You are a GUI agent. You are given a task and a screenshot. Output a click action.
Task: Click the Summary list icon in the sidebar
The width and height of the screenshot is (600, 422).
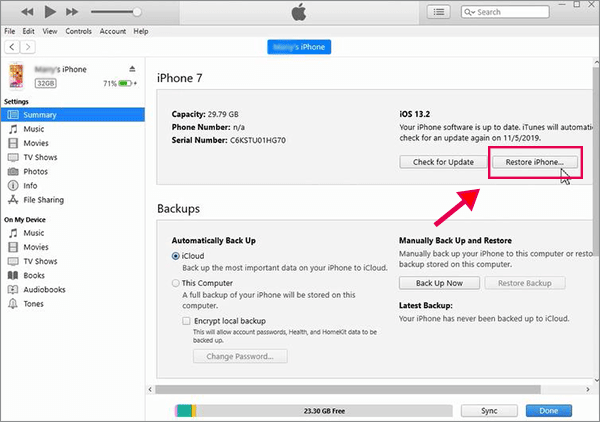pos(13,115)
